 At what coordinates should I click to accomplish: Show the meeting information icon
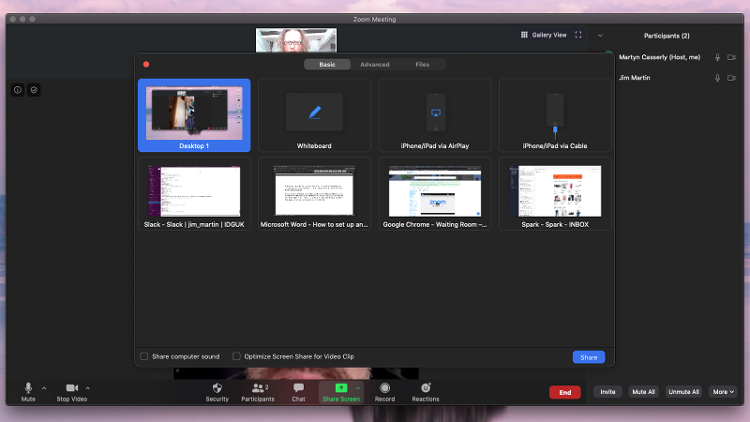[18, 90]
